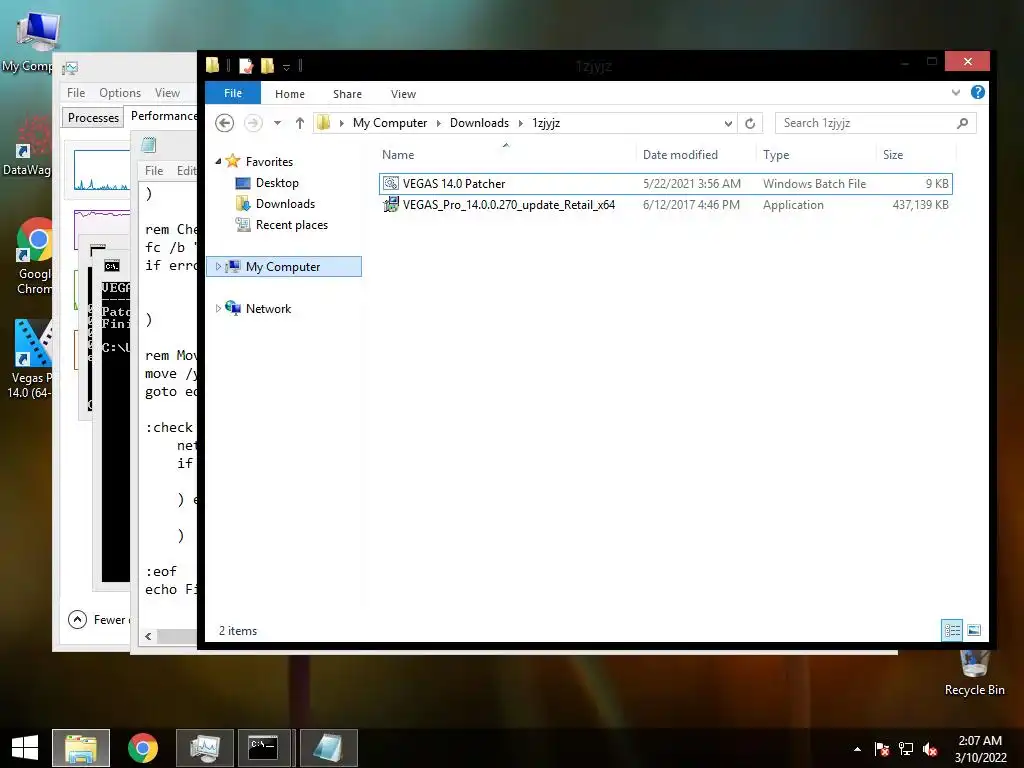Click 1zjyjz in address breadcrumb
The width and height of the screenshot is (1024, 768).
[x=546, y=123]
